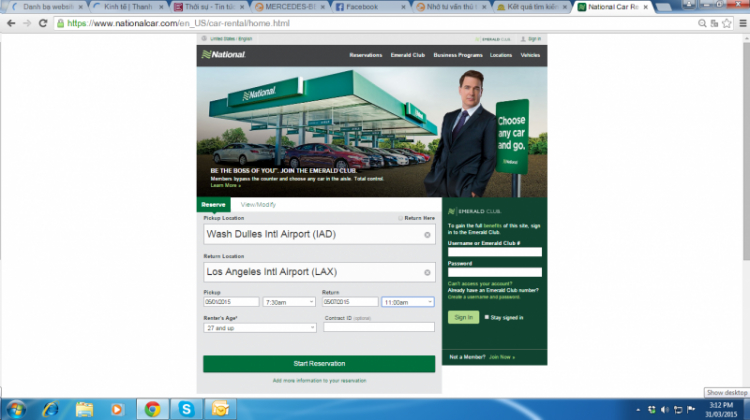Click the green padlock in the address bar
Screen dimensions: 750x420
point(60,23)
